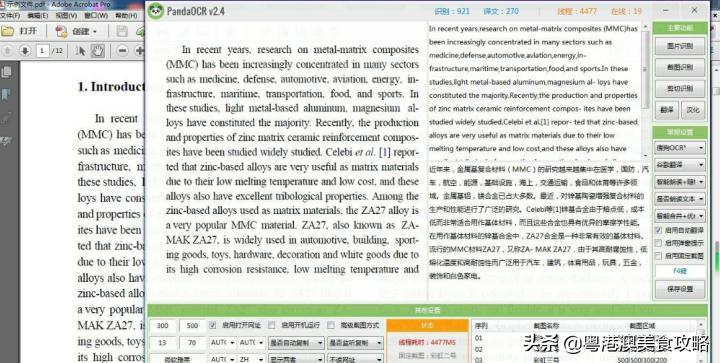Toggle 高级截图方式 checkbox
This screenshot has height=363, width=720.
(x=331, y=325)
